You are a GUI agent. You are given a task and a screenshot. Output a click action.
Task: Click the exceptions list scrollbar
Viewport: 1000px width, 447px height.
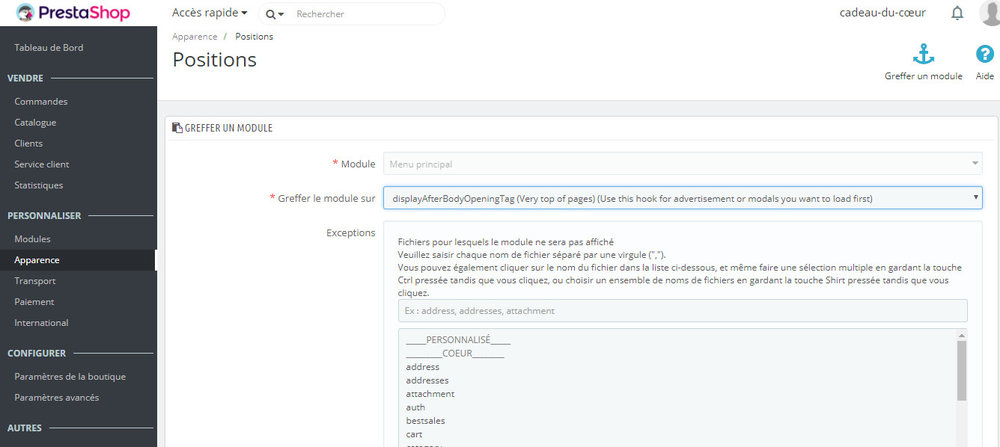[961, 370]
